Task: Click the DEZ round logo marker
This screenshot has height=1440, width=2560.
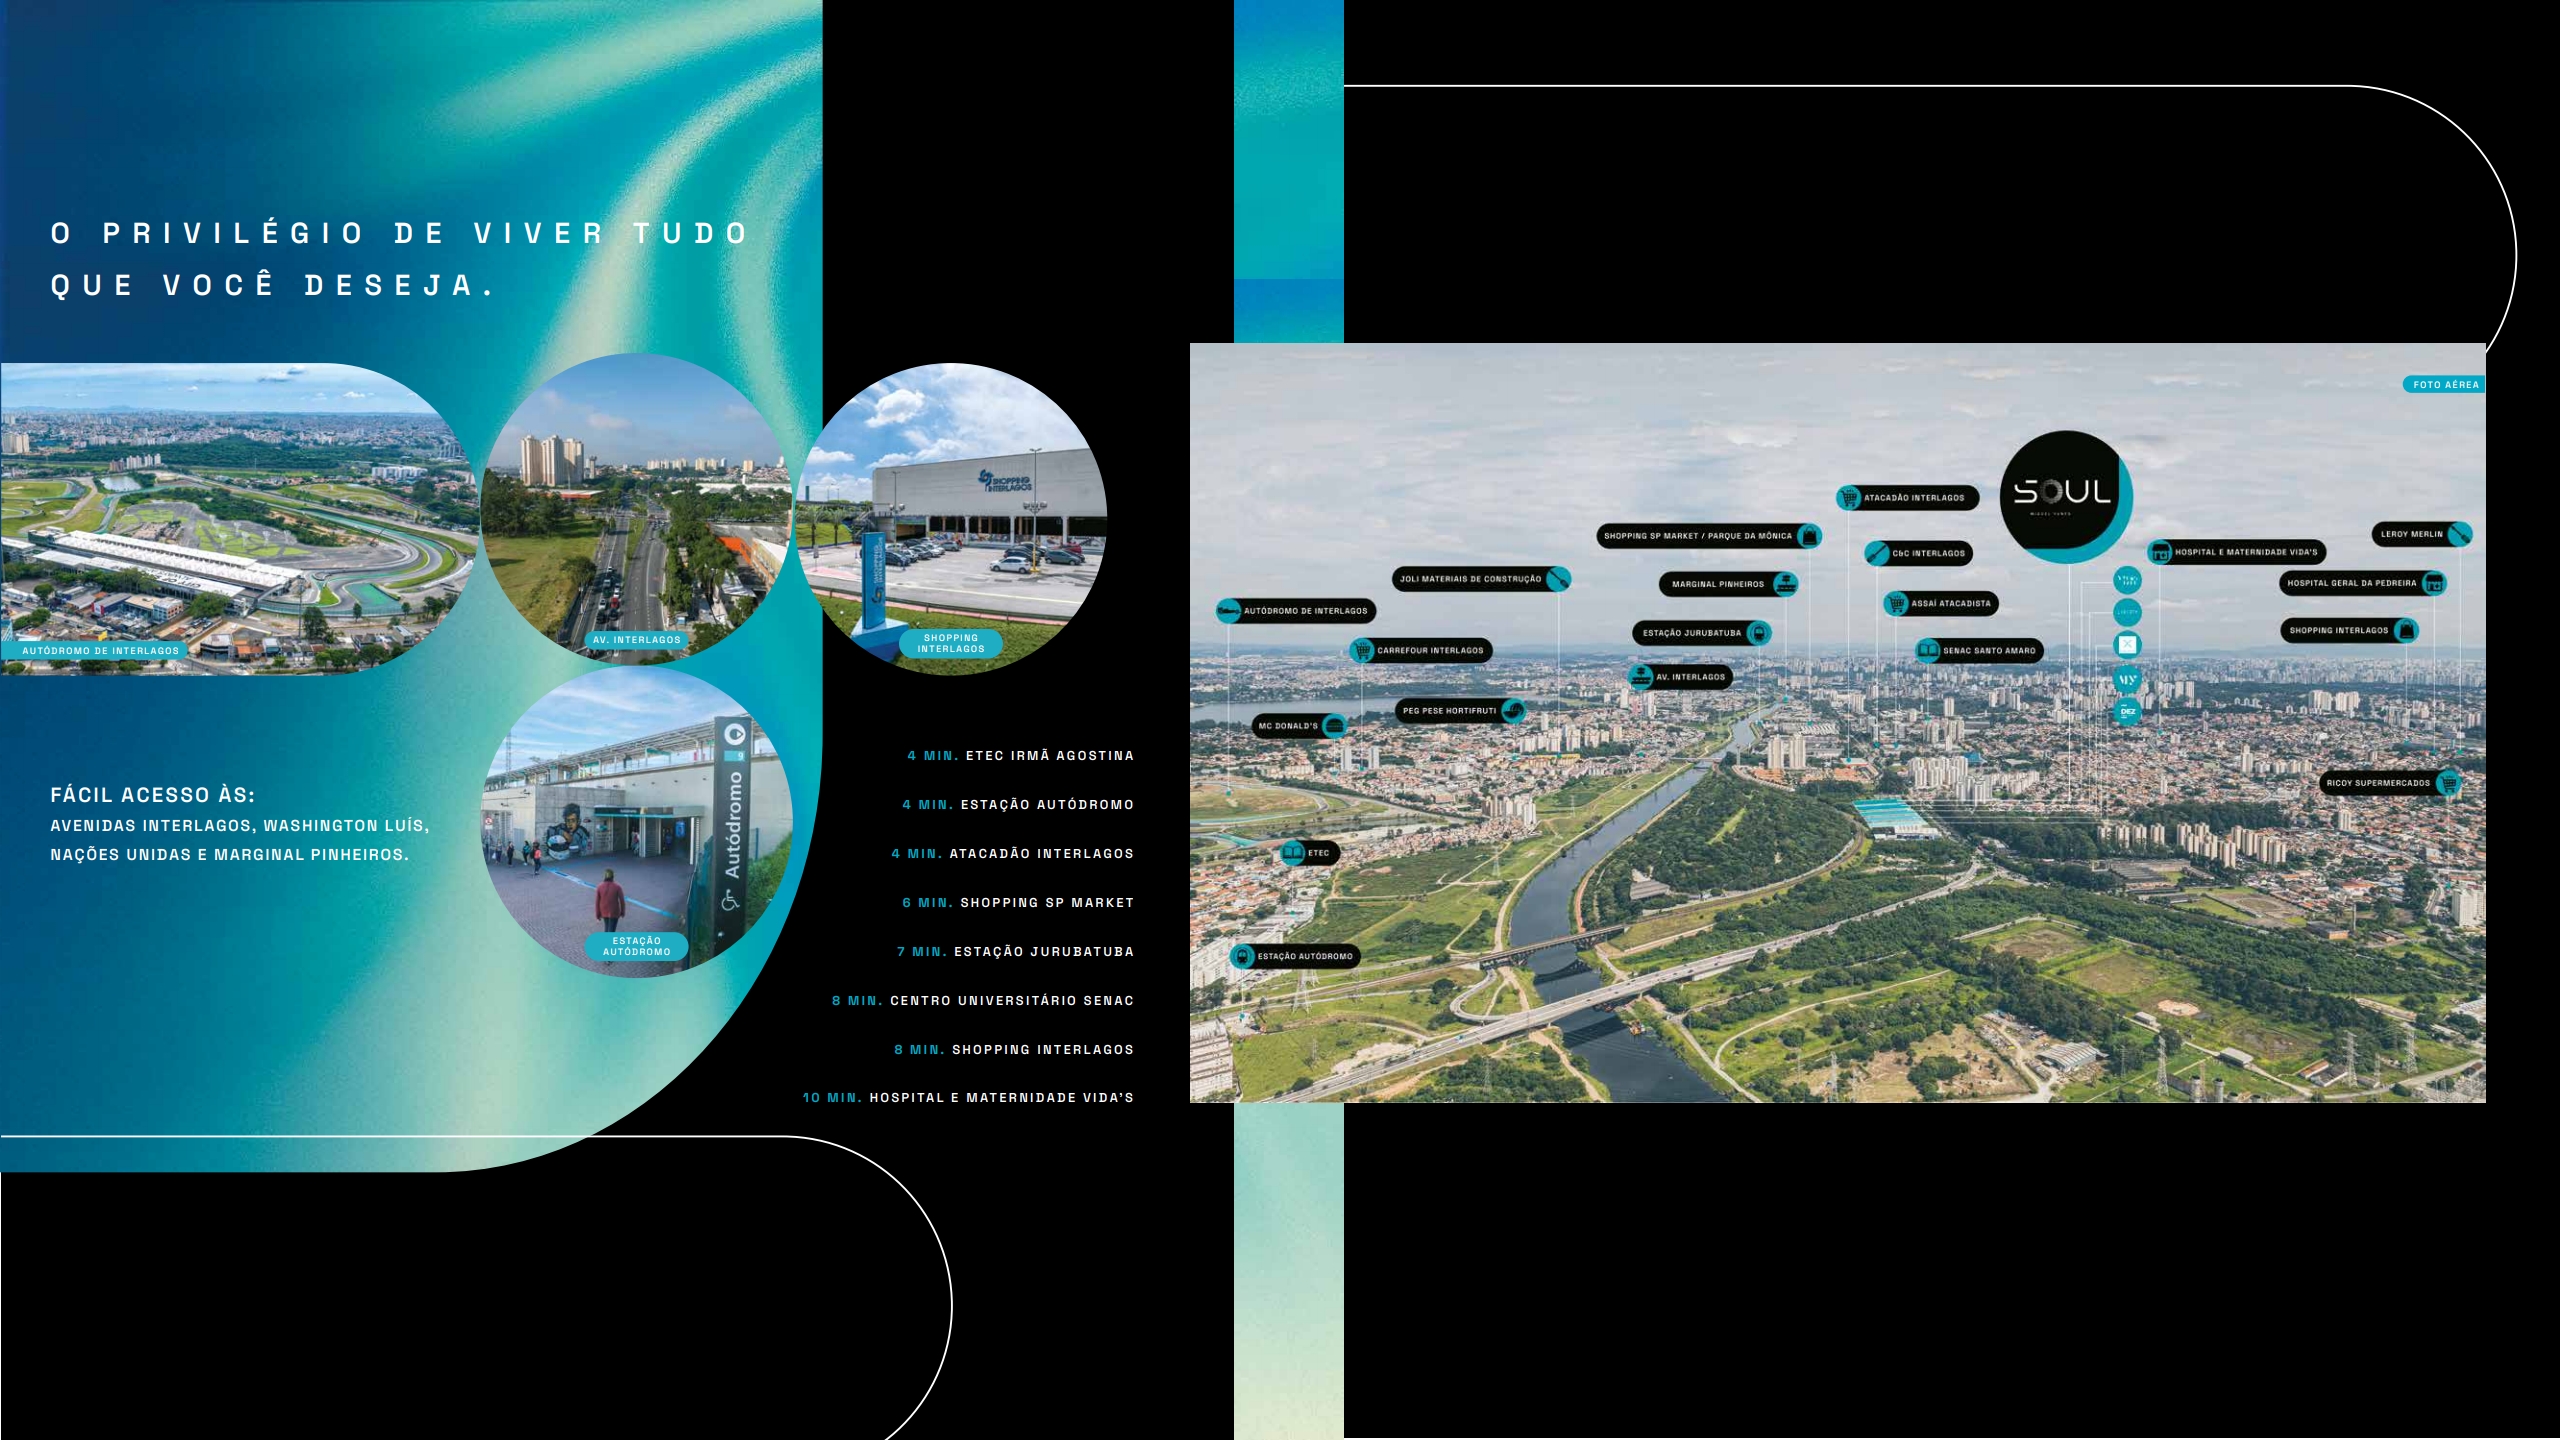Action: pos(2127,712)
